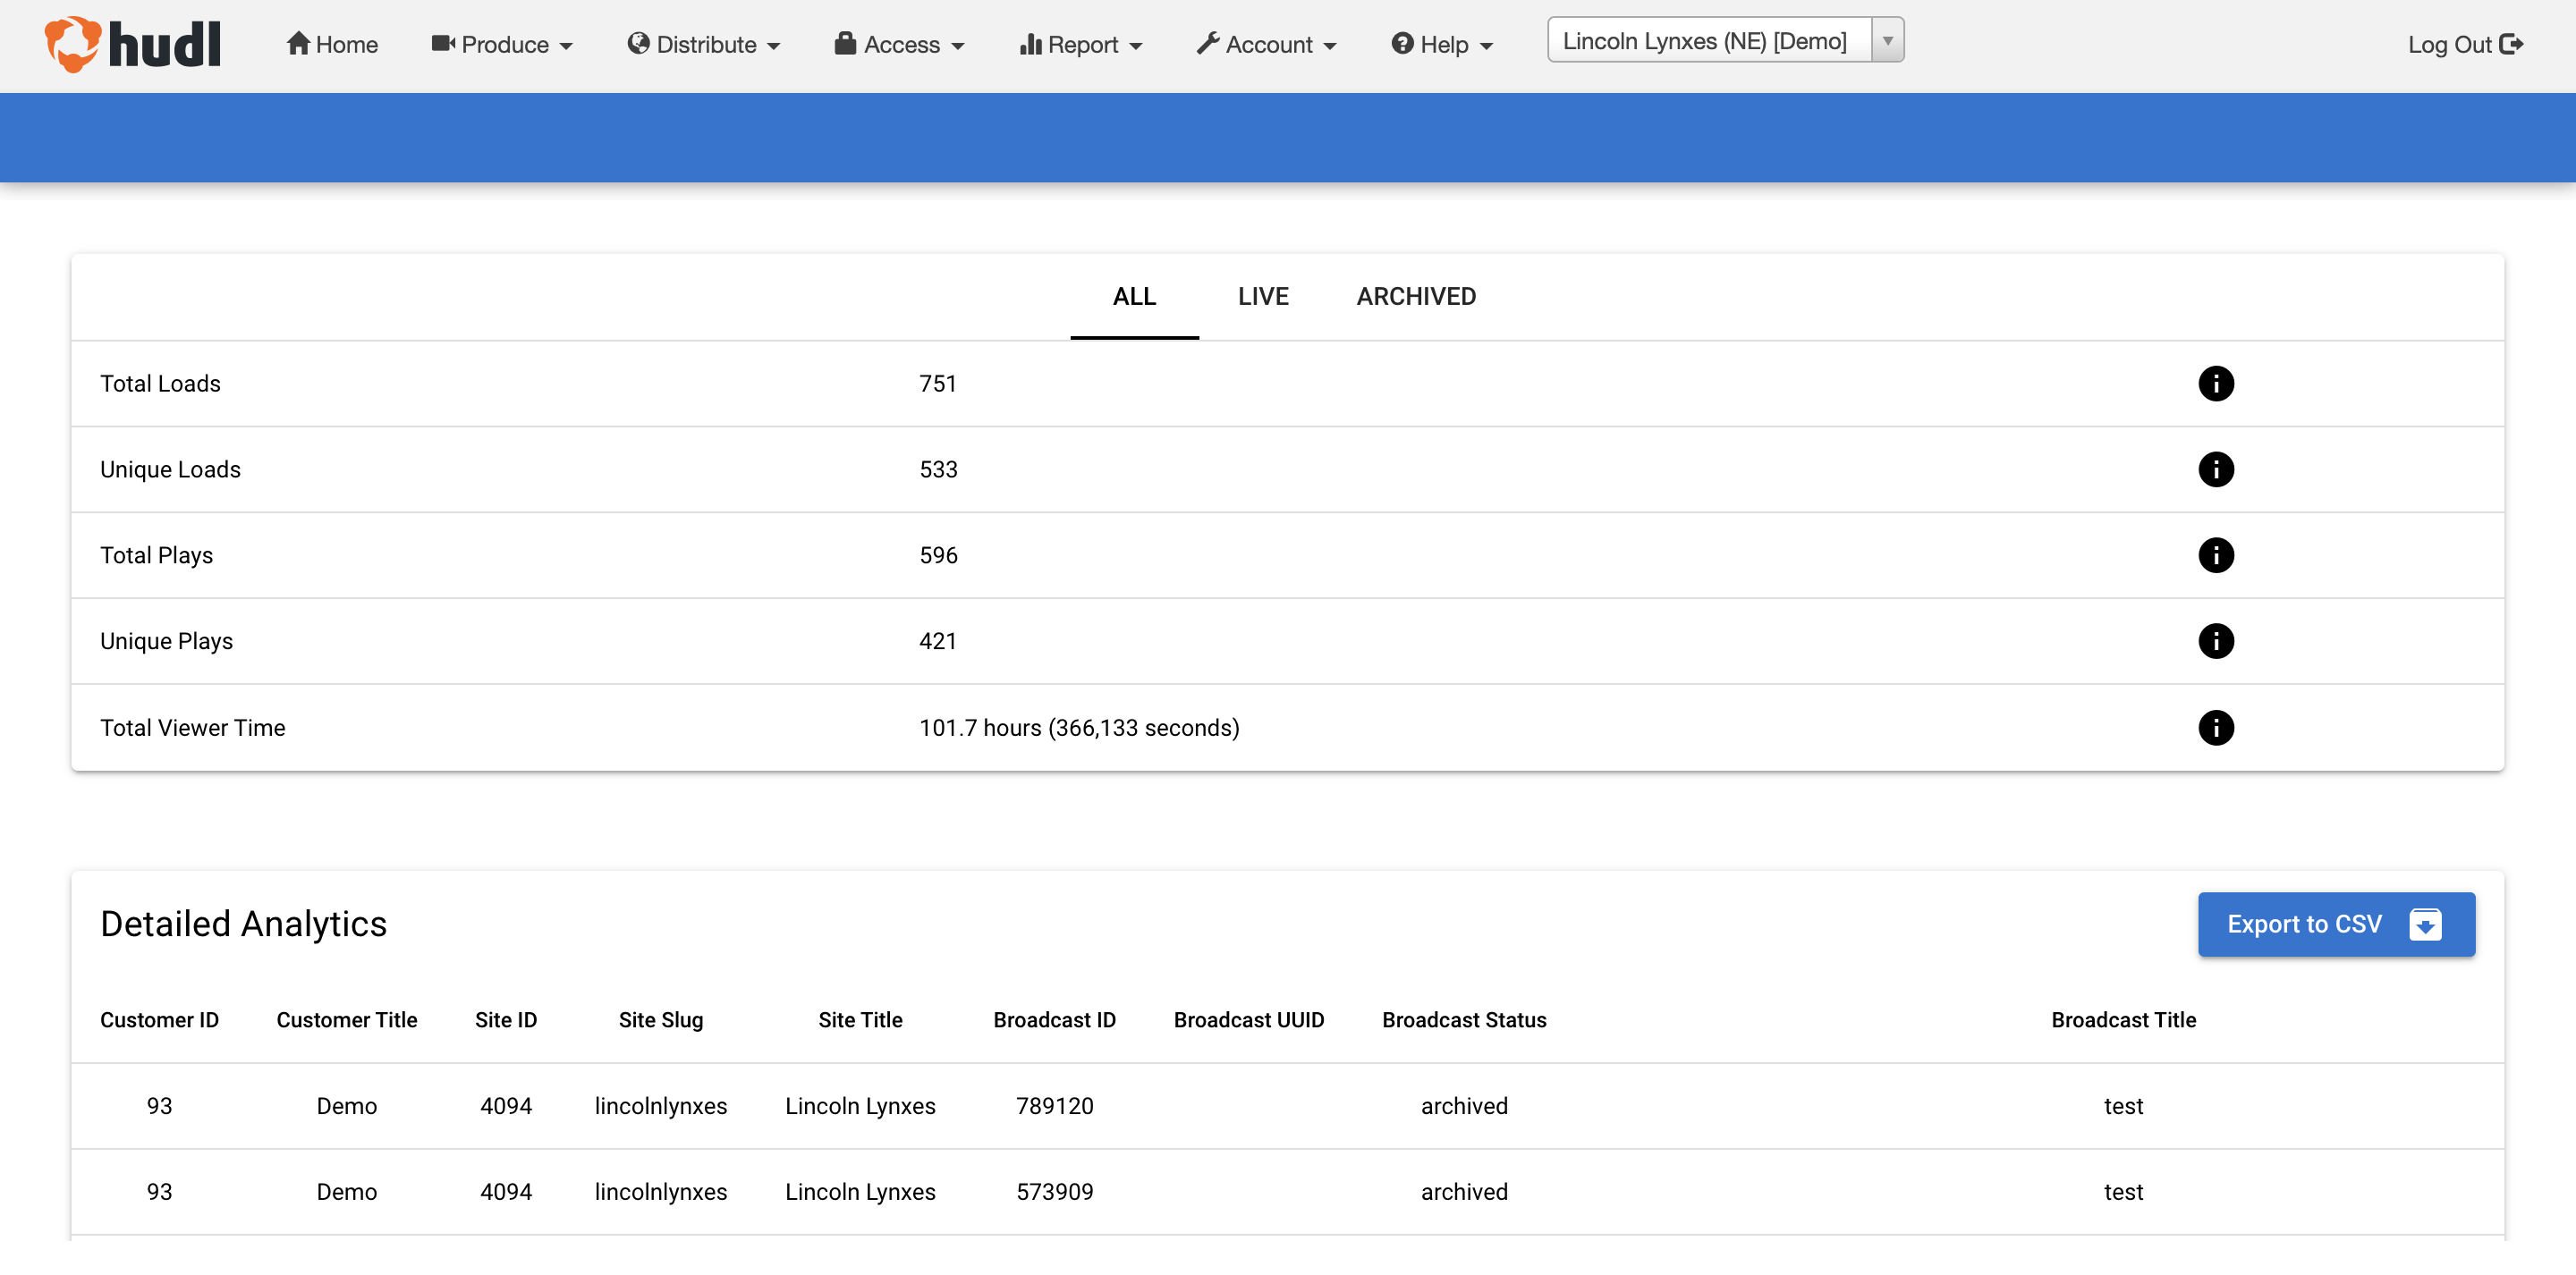Click the Total Viewer Time label

coord(192,727)
